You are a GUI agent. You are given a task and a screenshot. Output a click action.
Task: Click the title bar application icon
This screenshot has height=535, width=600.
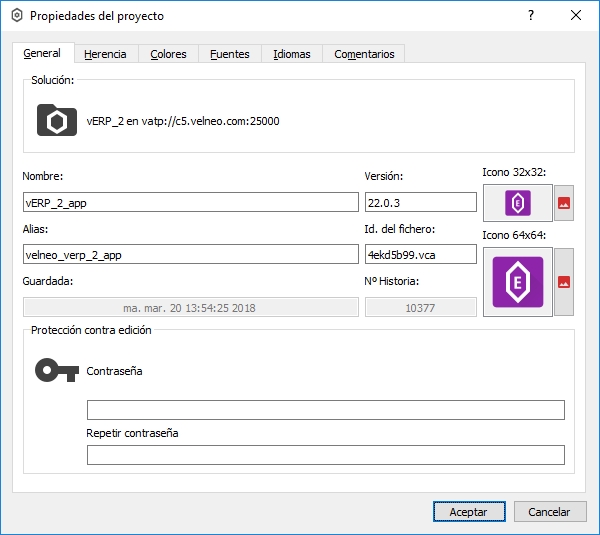tap(16, 16)
